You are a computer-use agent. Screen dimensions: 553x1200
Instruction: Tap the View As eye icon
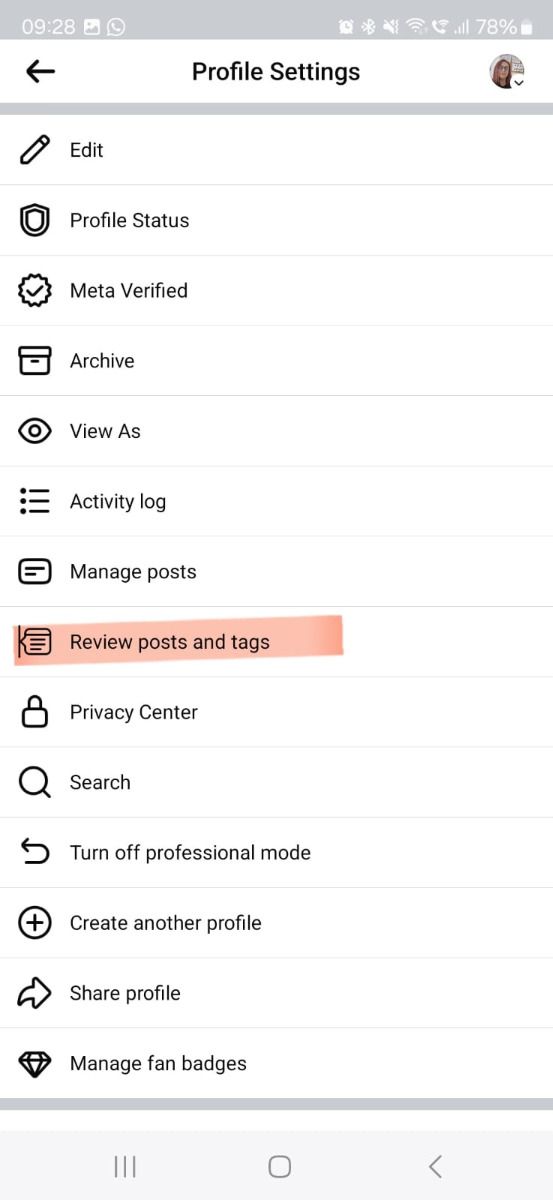point(35,431)
